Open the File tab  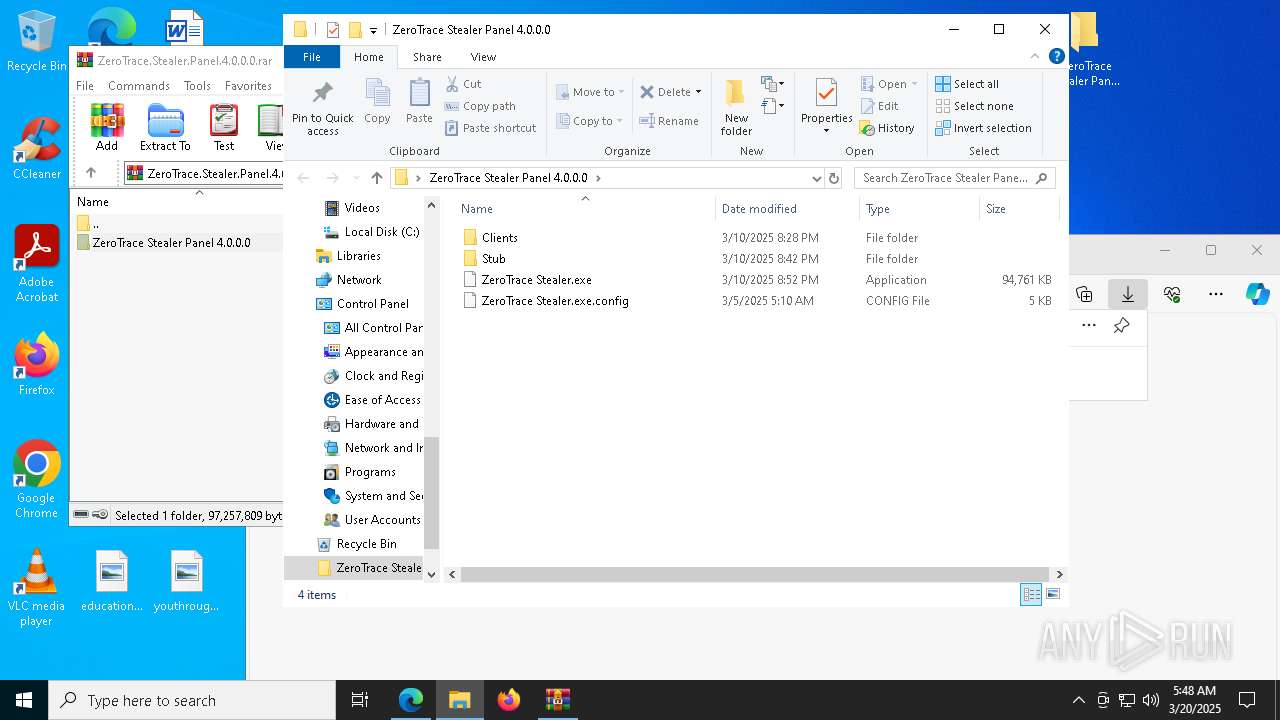click(x=312, y=57)
